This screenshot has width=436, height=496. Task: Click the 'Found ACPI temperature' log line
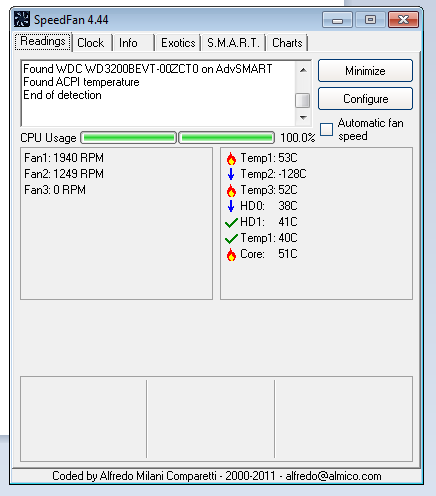pos(81,82)
